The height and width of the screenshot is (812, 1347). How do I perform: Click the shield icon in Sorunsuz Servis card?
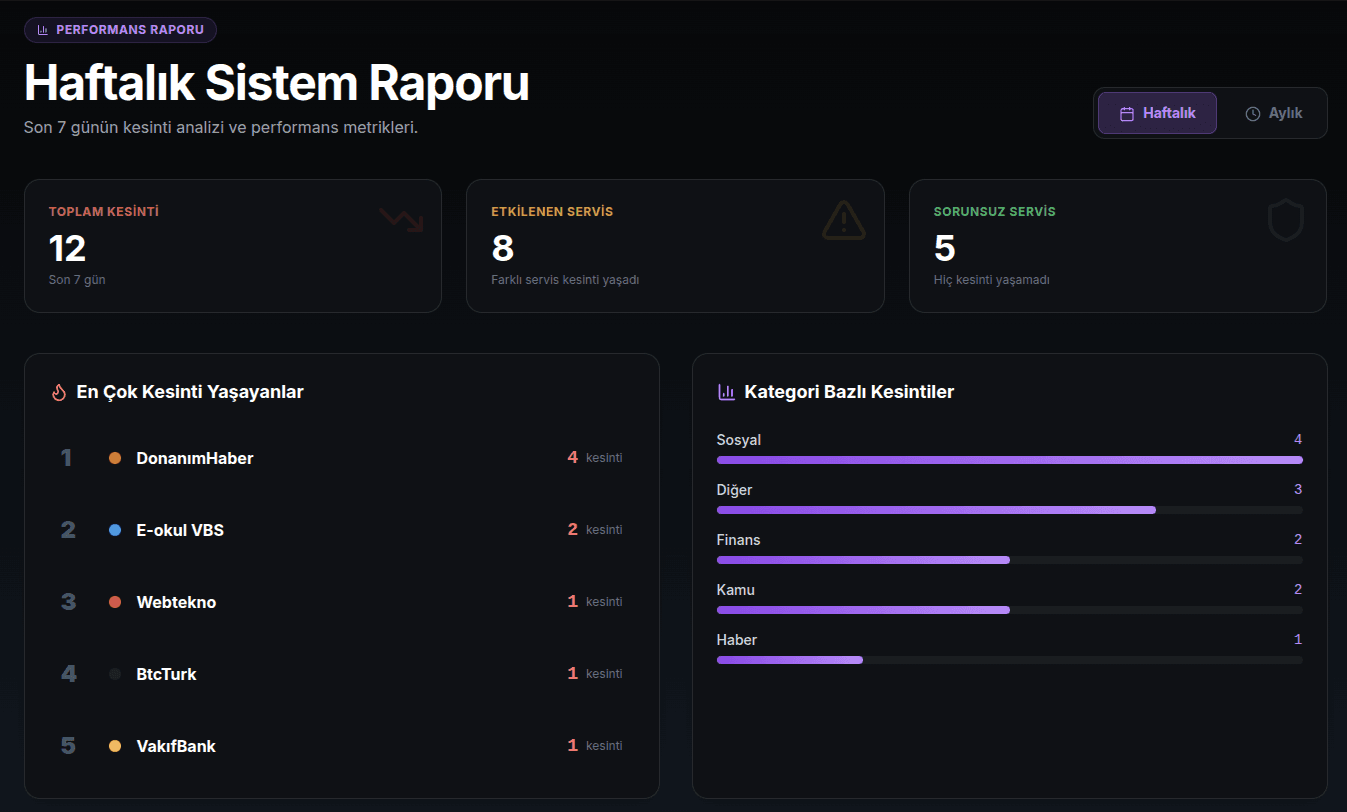(x=1285, y=220)
